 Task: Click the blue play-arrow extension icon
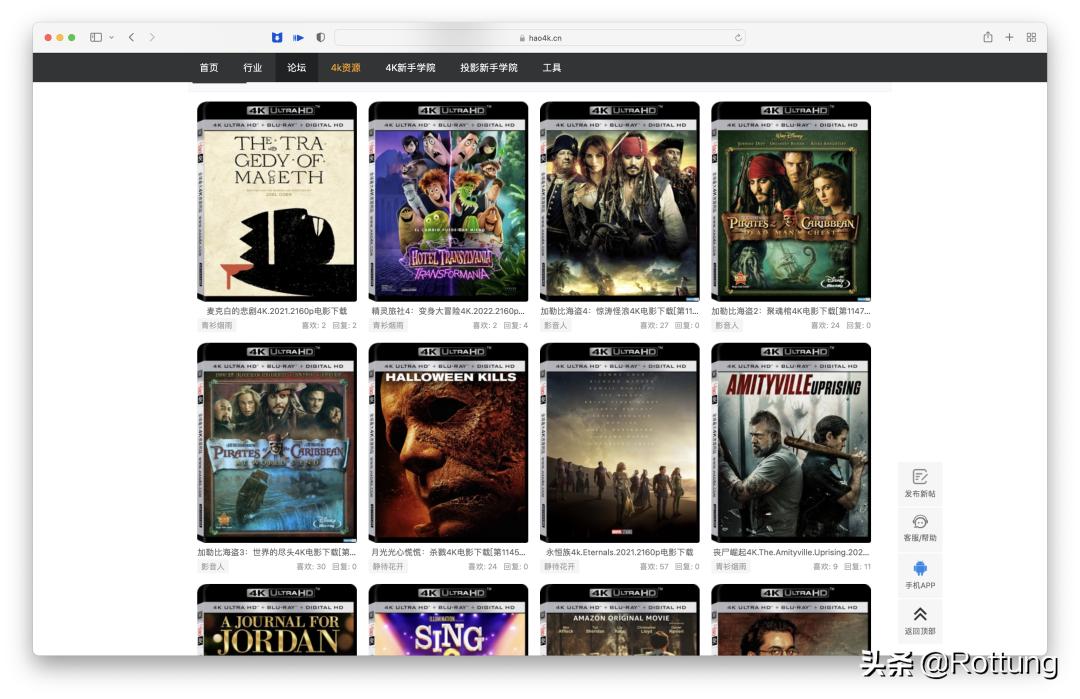[x=298, y=37]
